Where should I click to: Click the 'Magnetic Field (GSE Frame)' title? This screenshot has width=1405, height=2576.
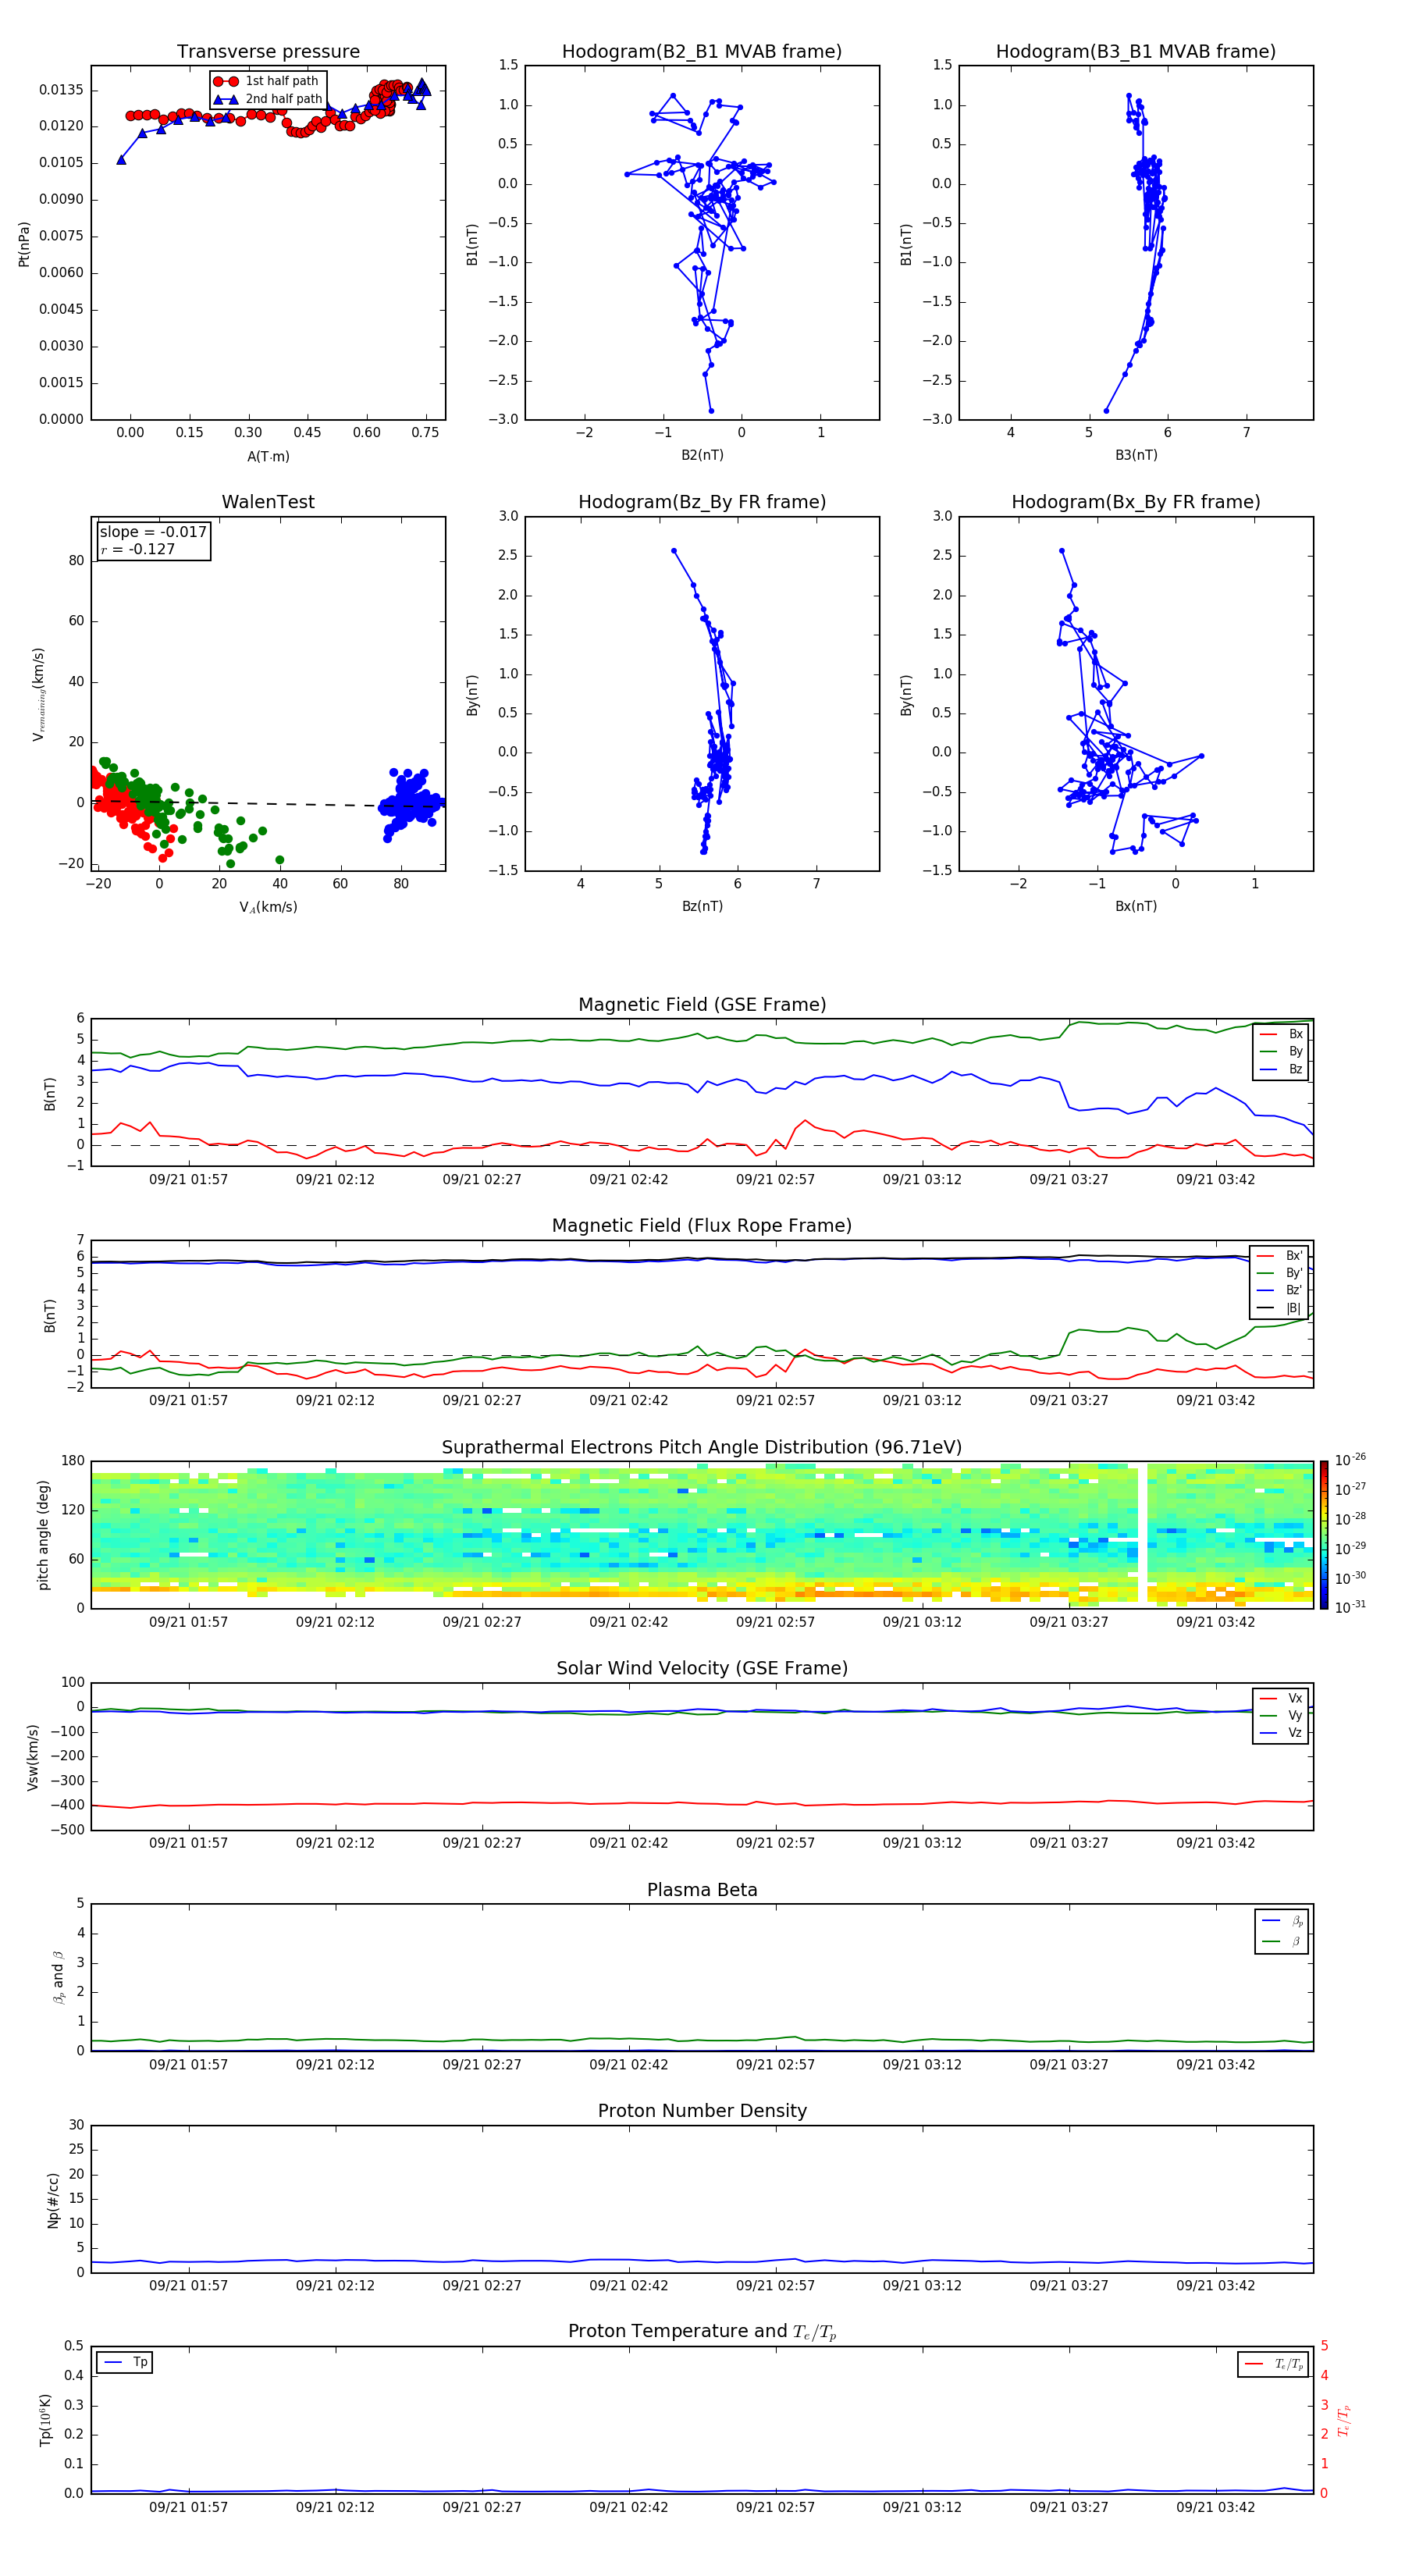(x=702, y=1005)
